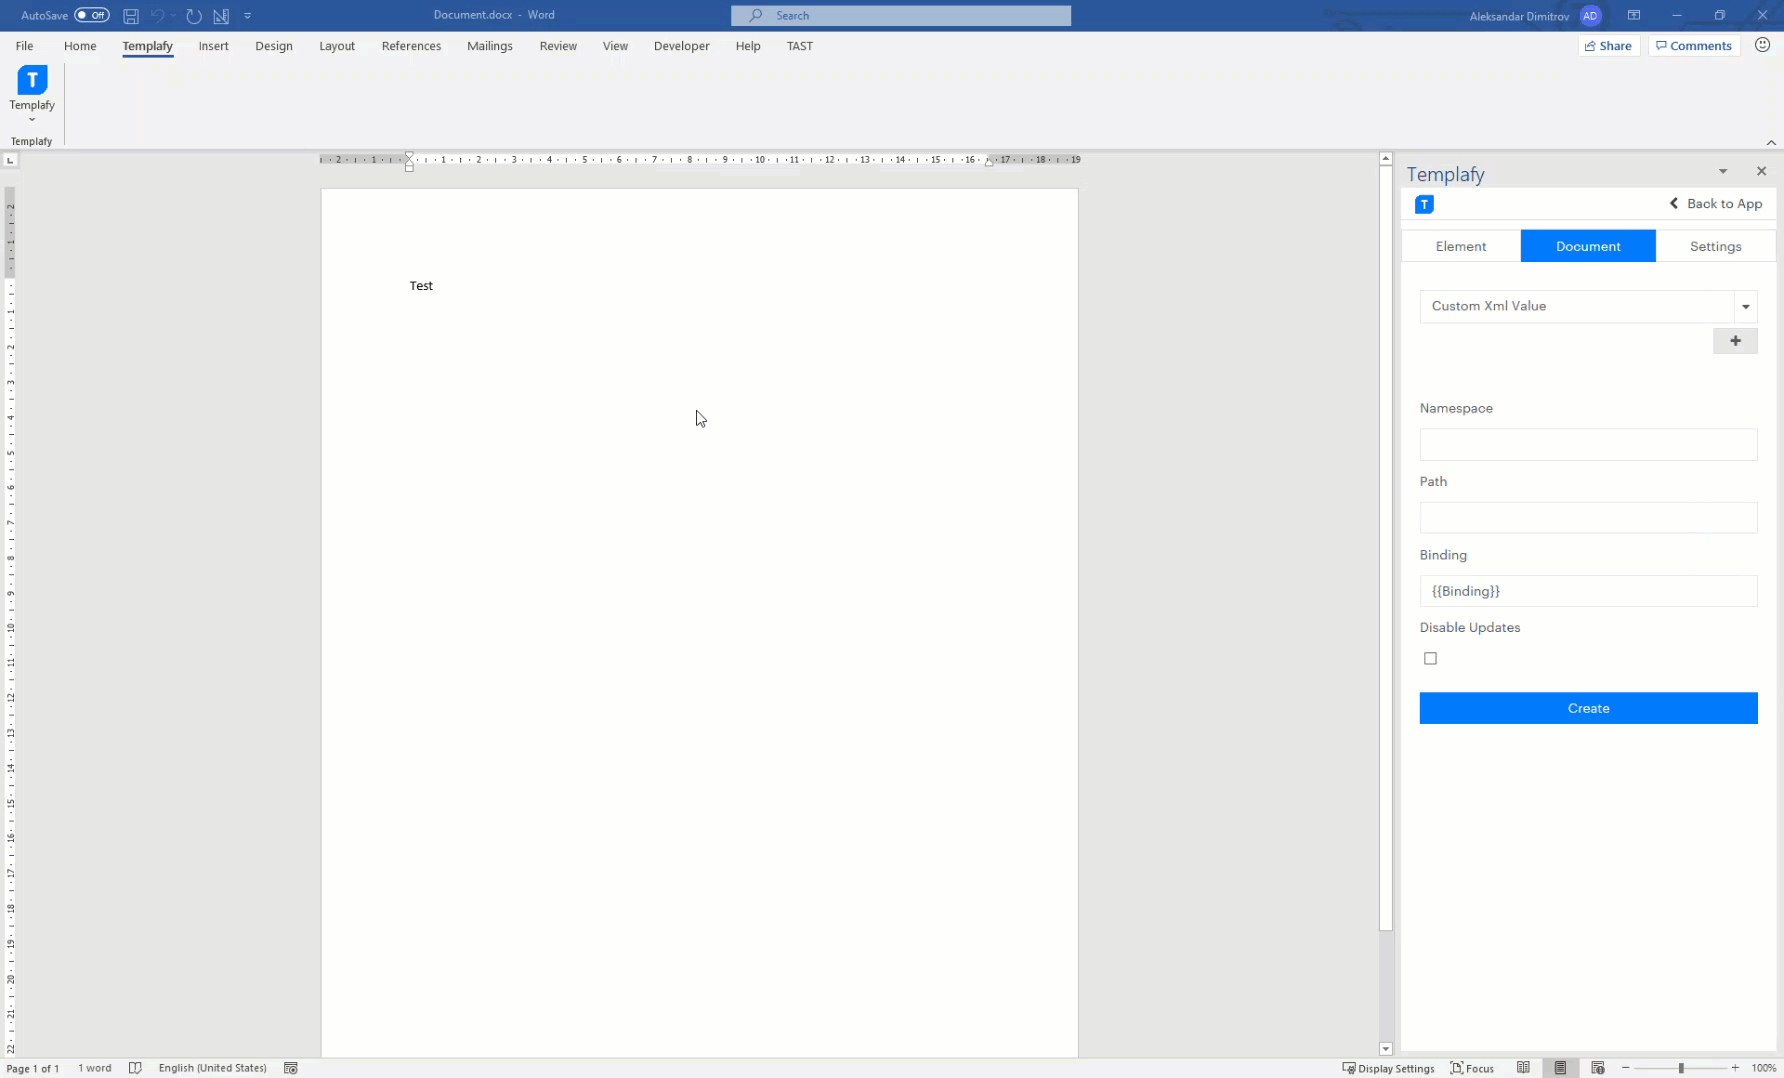Switch to Print Layout view icon

(1560, 1068)
